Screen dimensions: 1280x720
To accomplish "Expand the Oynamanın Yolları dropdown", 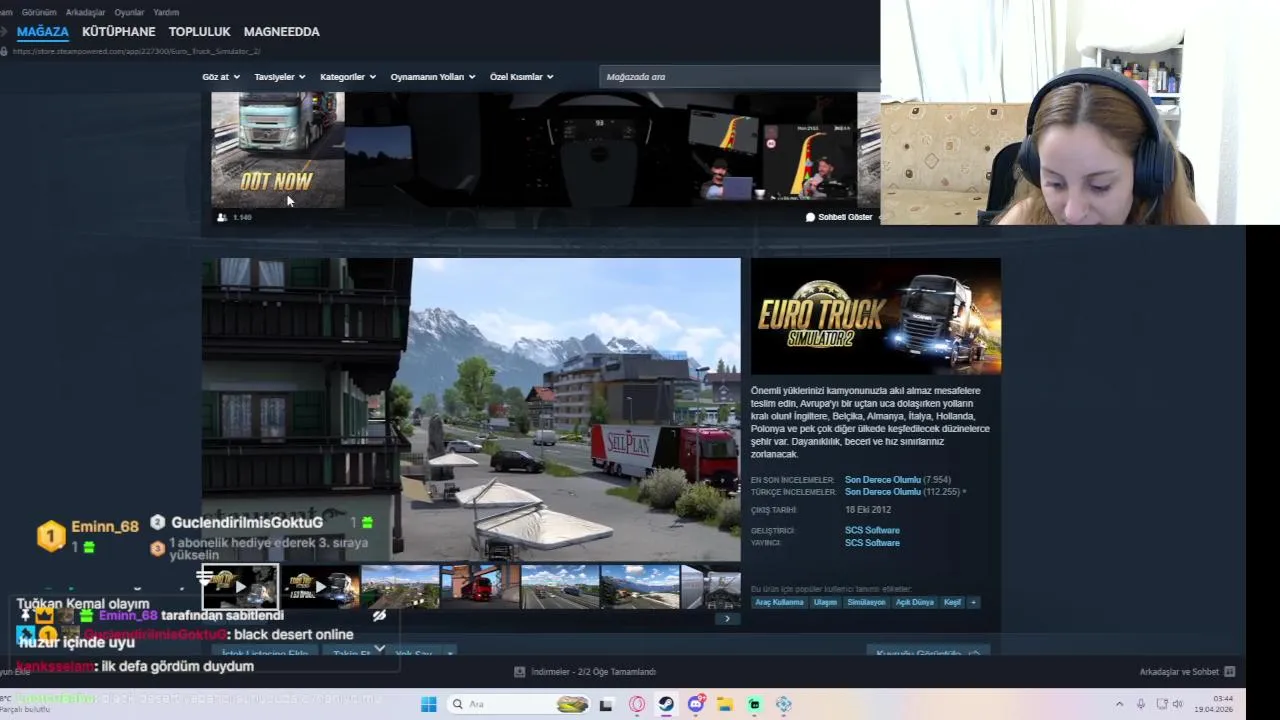I will coord(433,77).
